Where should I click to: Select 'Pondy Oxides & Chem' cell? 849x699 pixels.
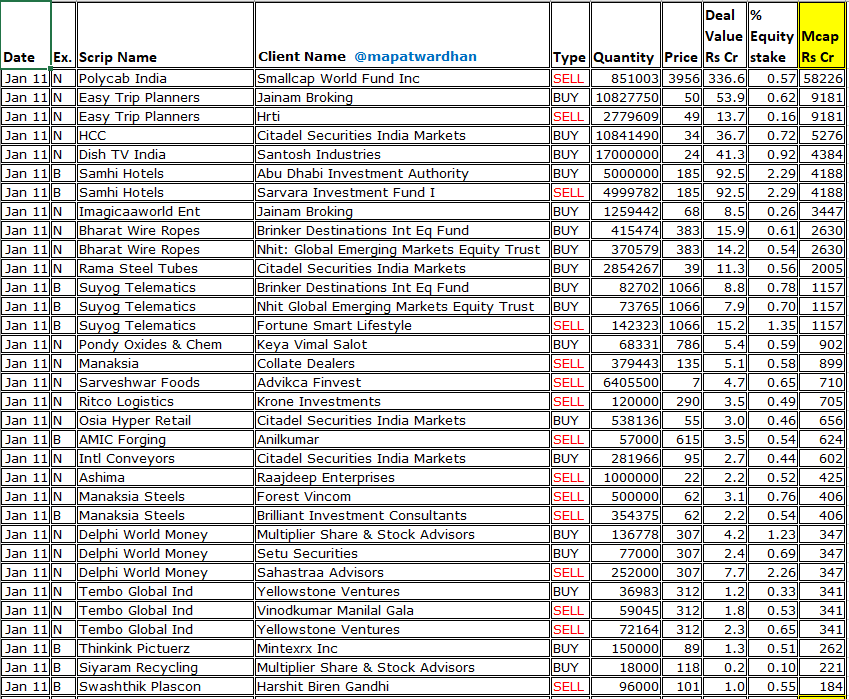click(165, 344)
